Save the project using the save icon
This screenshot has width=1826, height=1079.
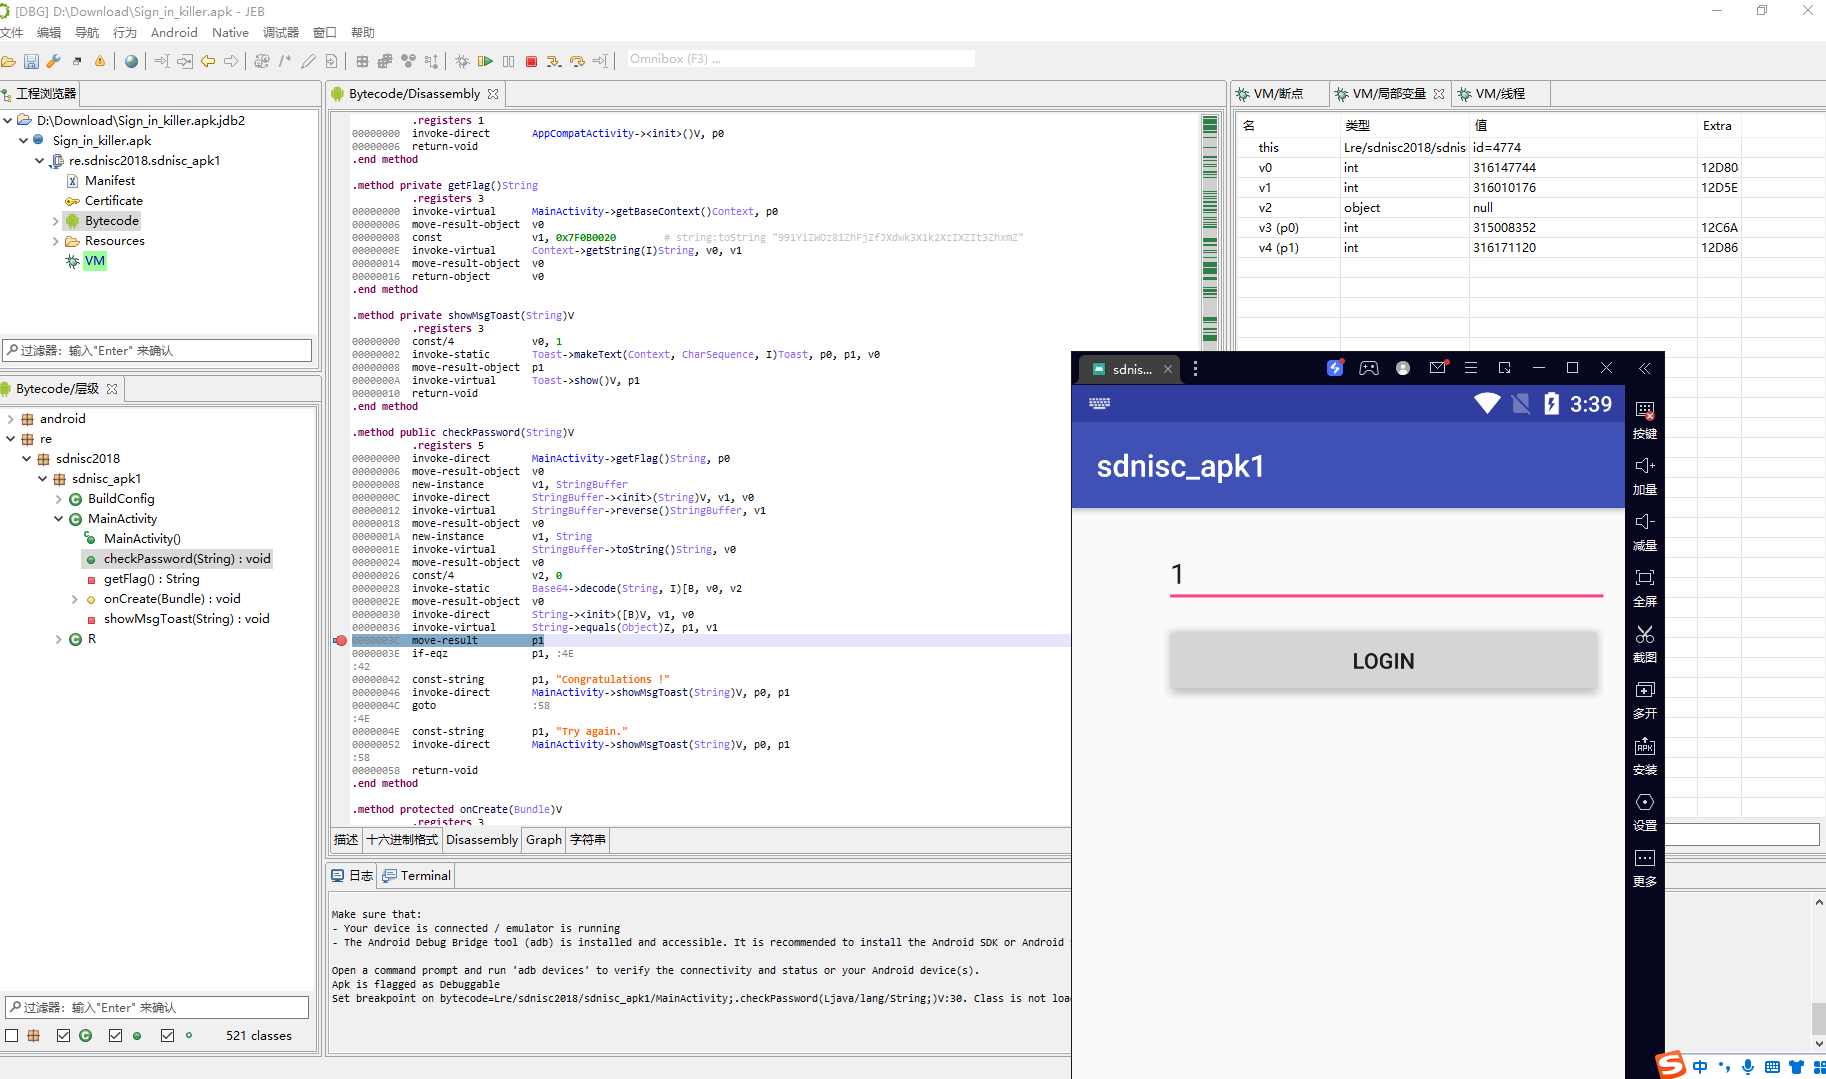click(31, 61)
